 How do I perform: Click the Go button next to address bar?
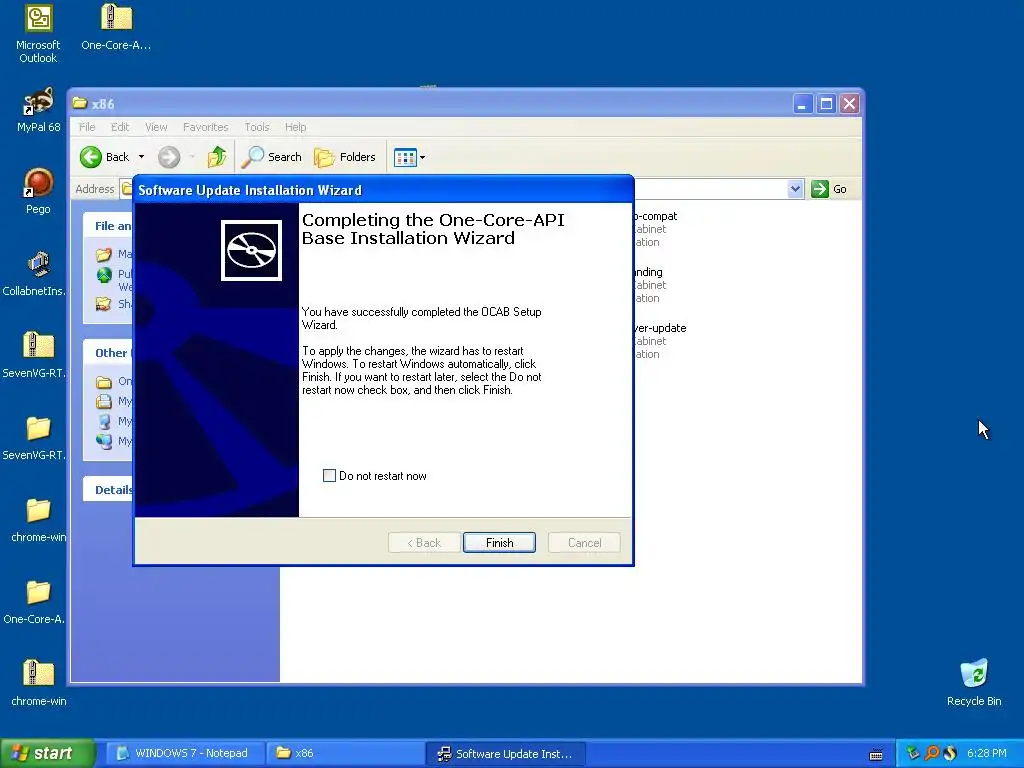coord(829,189)
